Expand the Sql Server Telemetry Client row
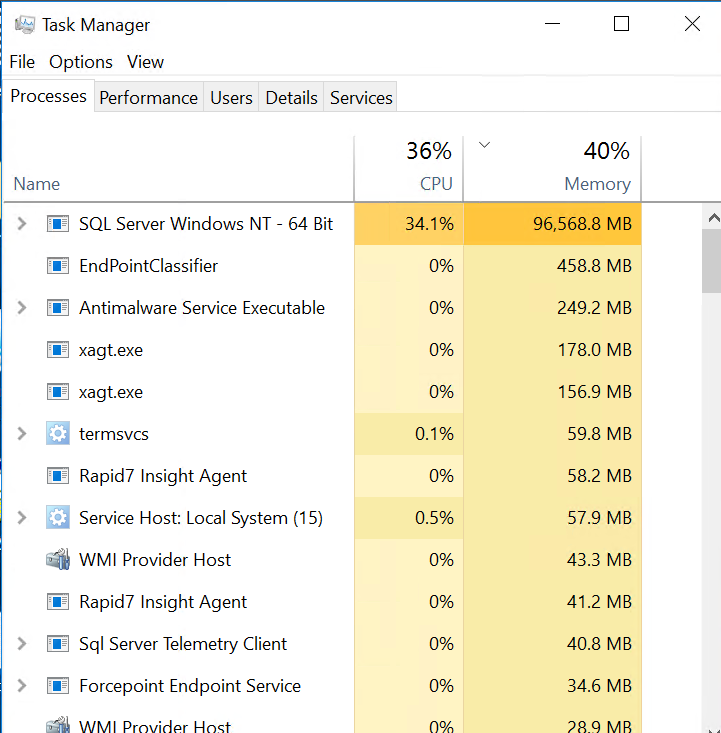The height and width of the screenshot is (733, 721). coord(22,644)
